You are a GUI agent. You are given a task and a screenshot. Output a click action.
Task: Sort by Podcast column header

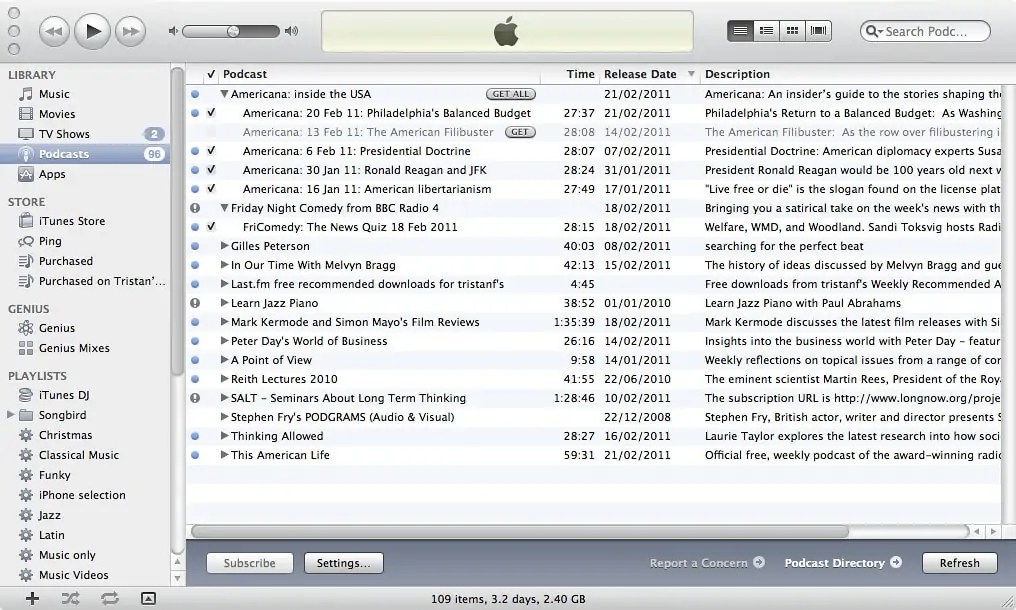379,75
